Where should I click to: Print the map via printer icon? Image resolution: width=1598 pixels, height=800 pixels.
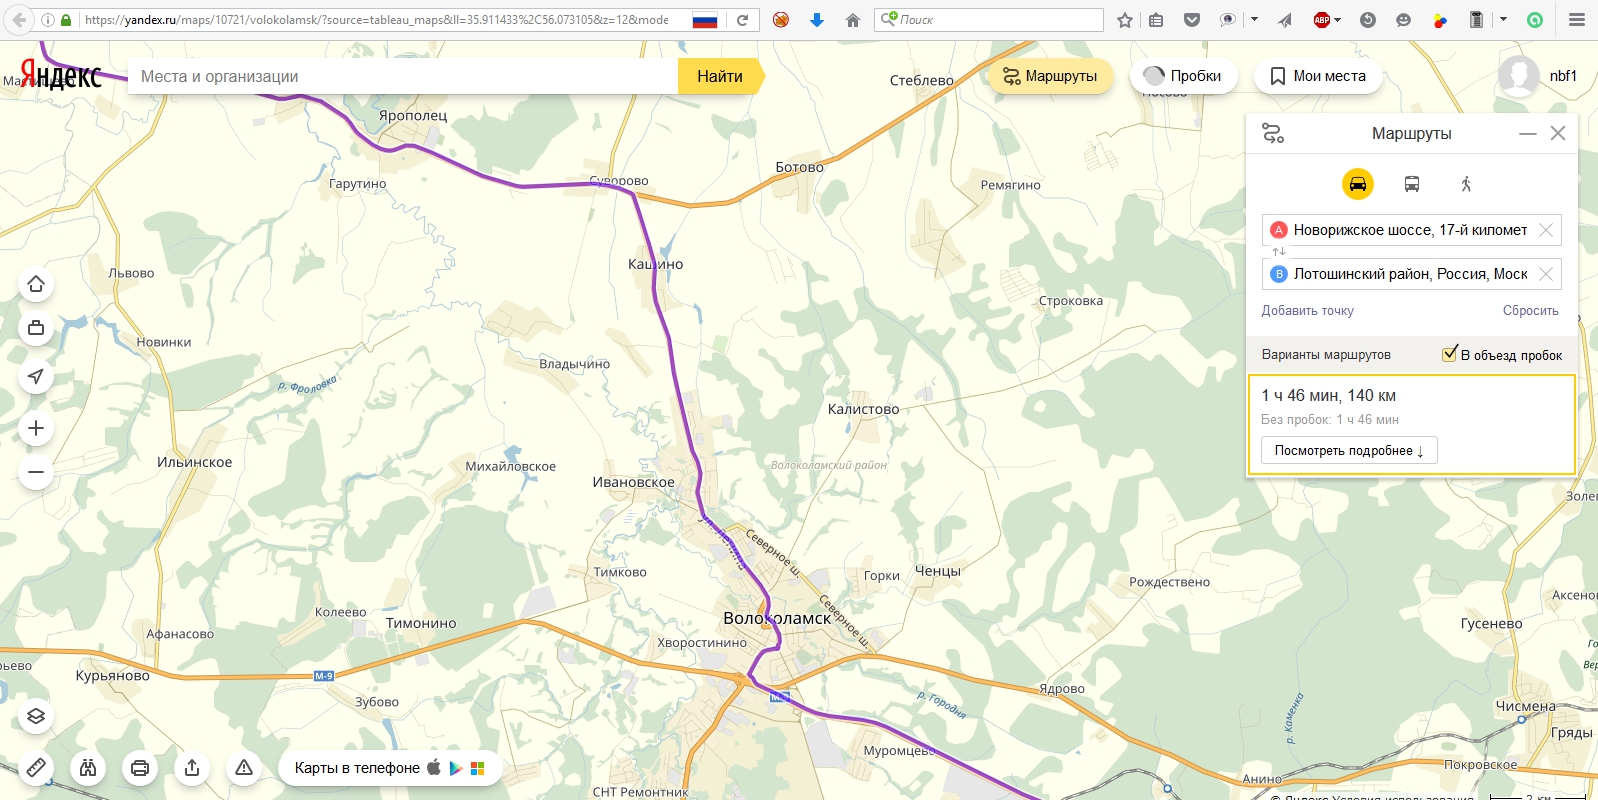(x=140, y=768)
